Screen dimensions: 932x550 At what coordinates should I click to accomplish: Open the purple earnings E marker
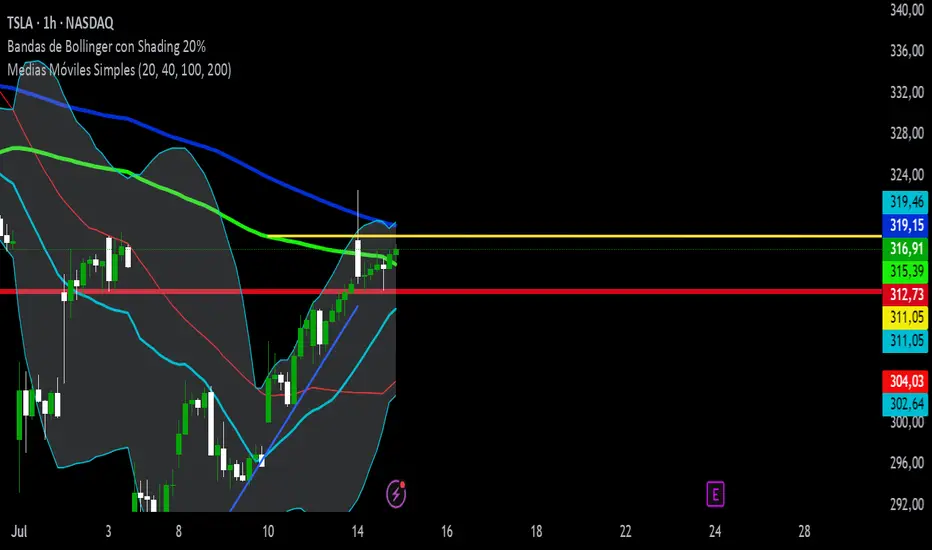coord(715,495)
